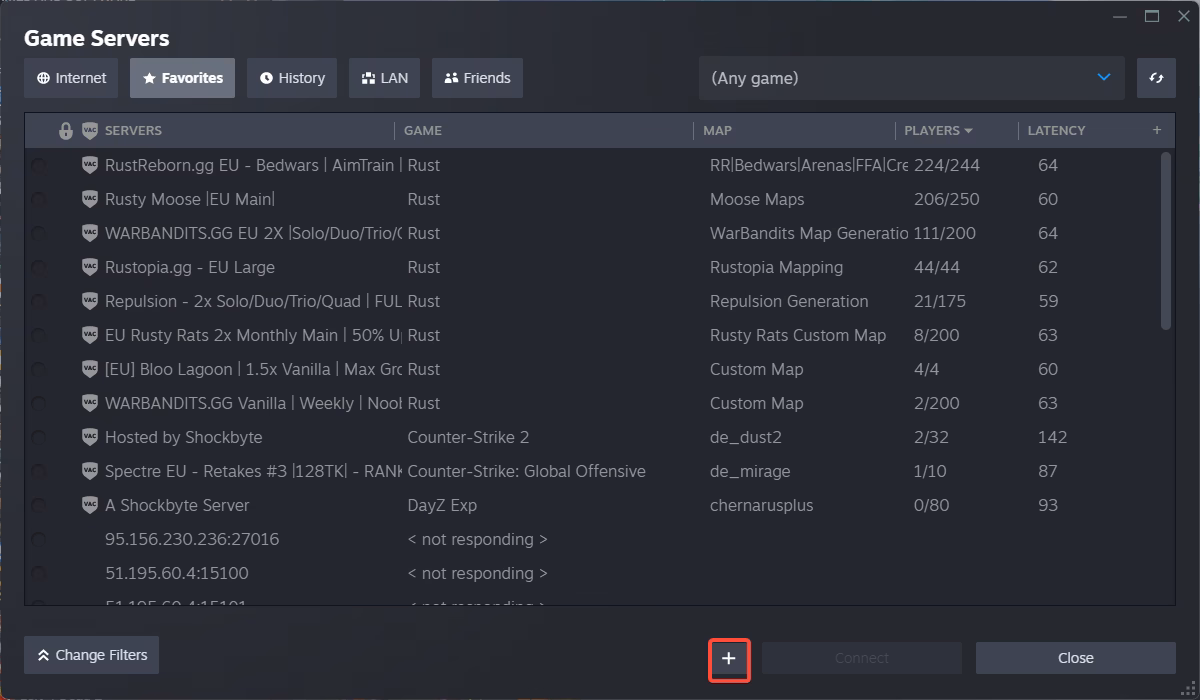Click VAC icon beside Rustopia.gg EU Large

89,267
